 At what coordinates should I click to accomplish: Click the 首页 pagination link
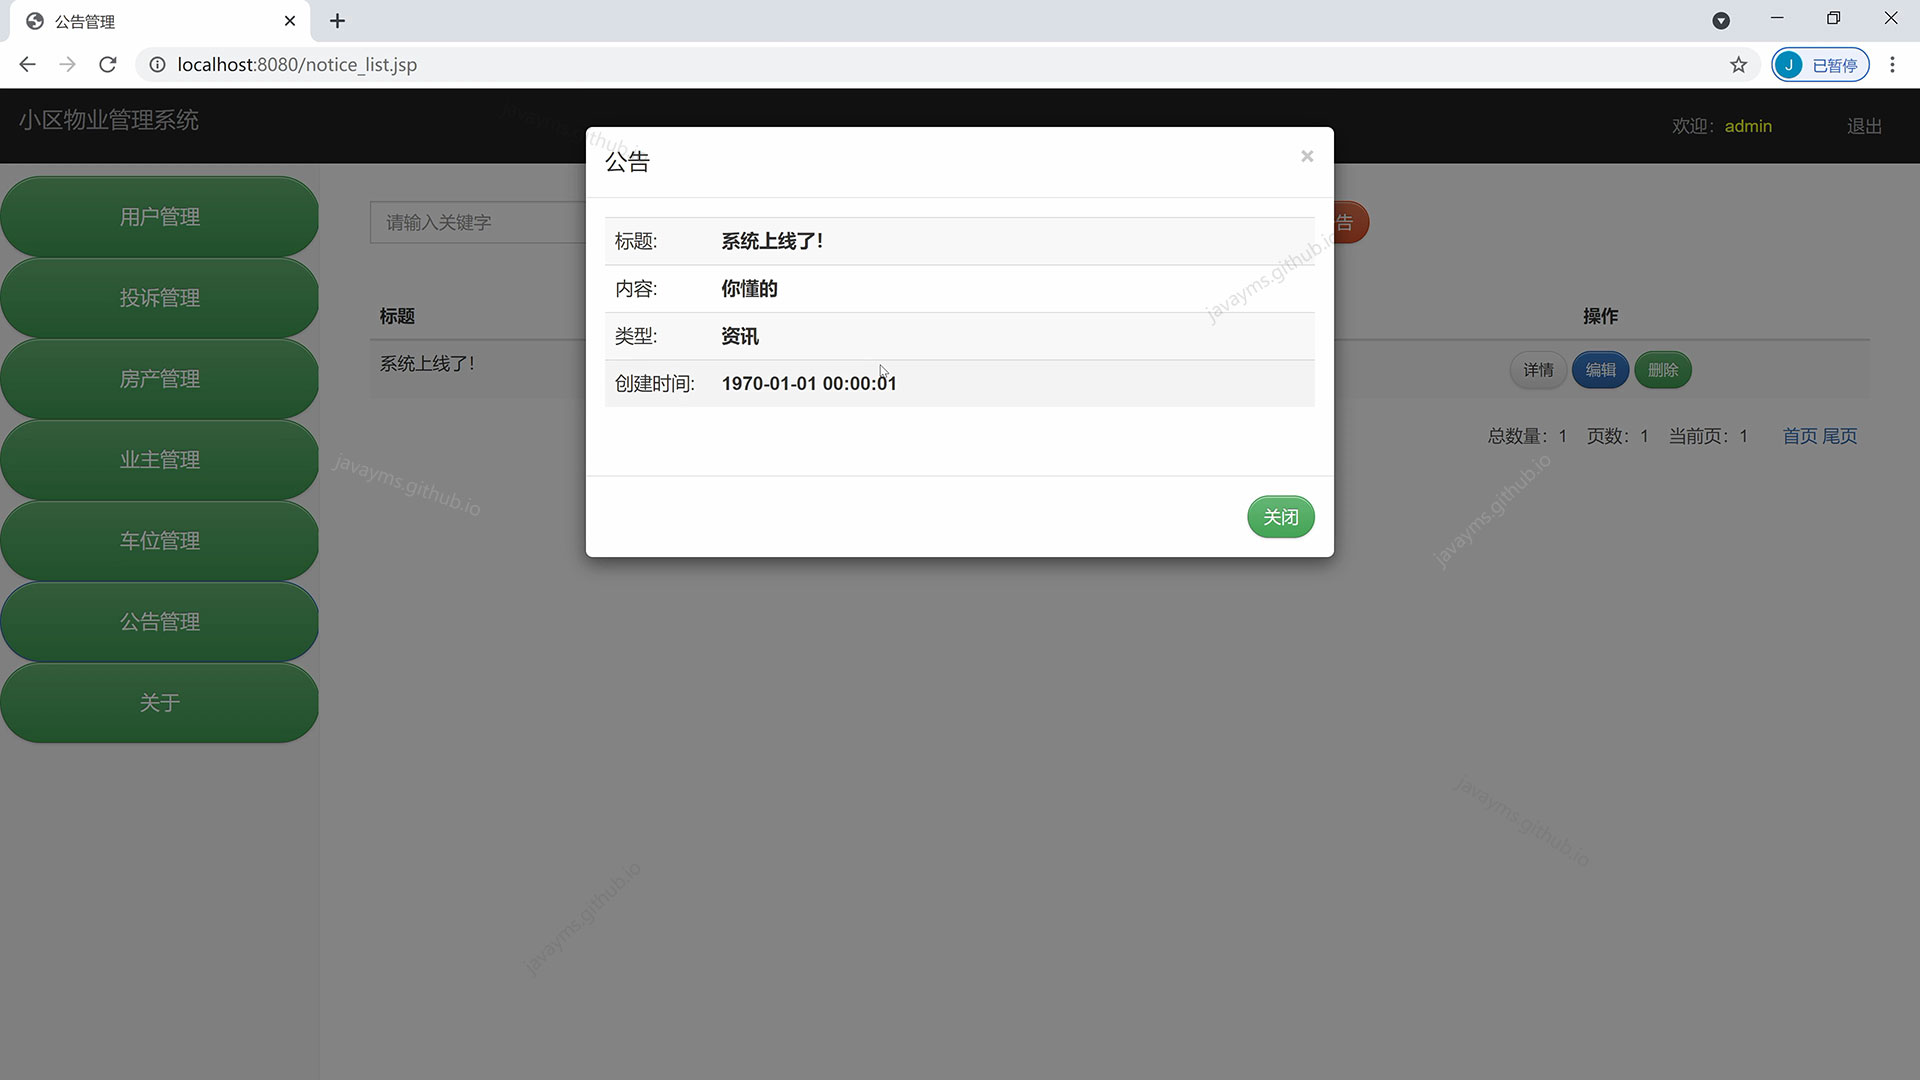tap(1799, 436)
